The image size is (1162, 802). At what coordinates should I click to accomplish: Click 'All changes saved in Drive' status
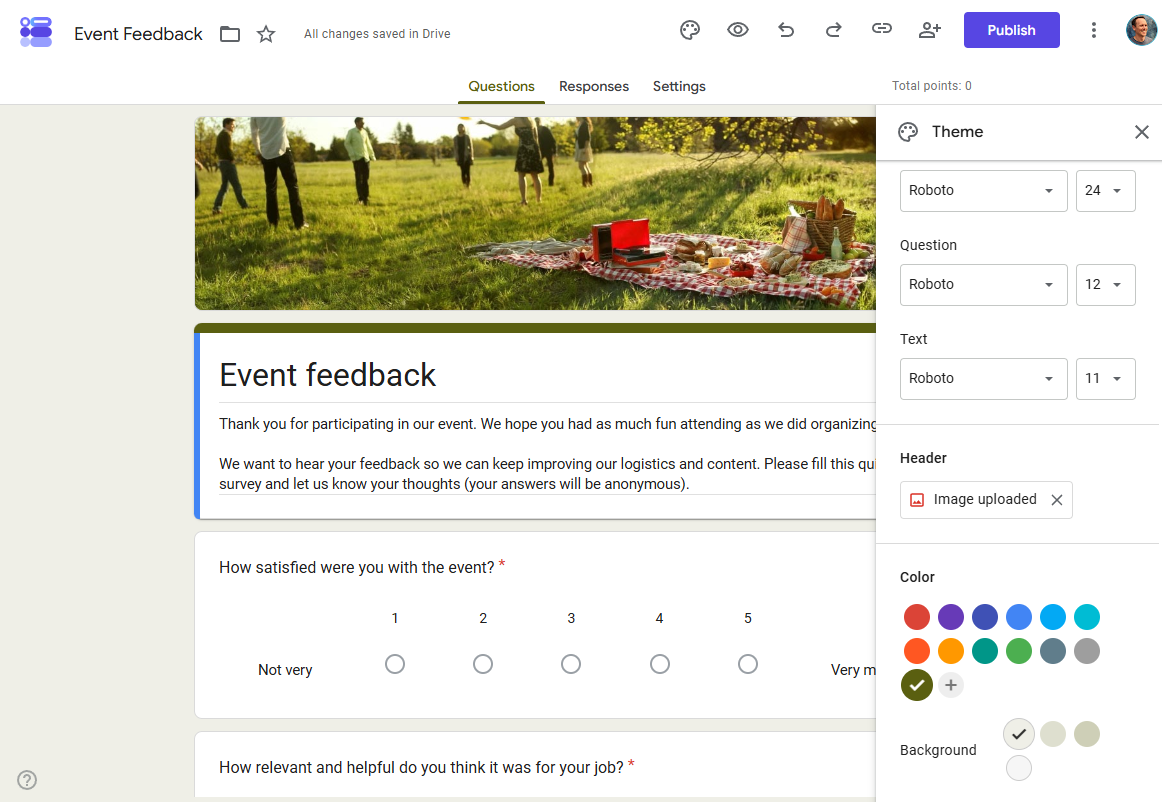point(377,34)
